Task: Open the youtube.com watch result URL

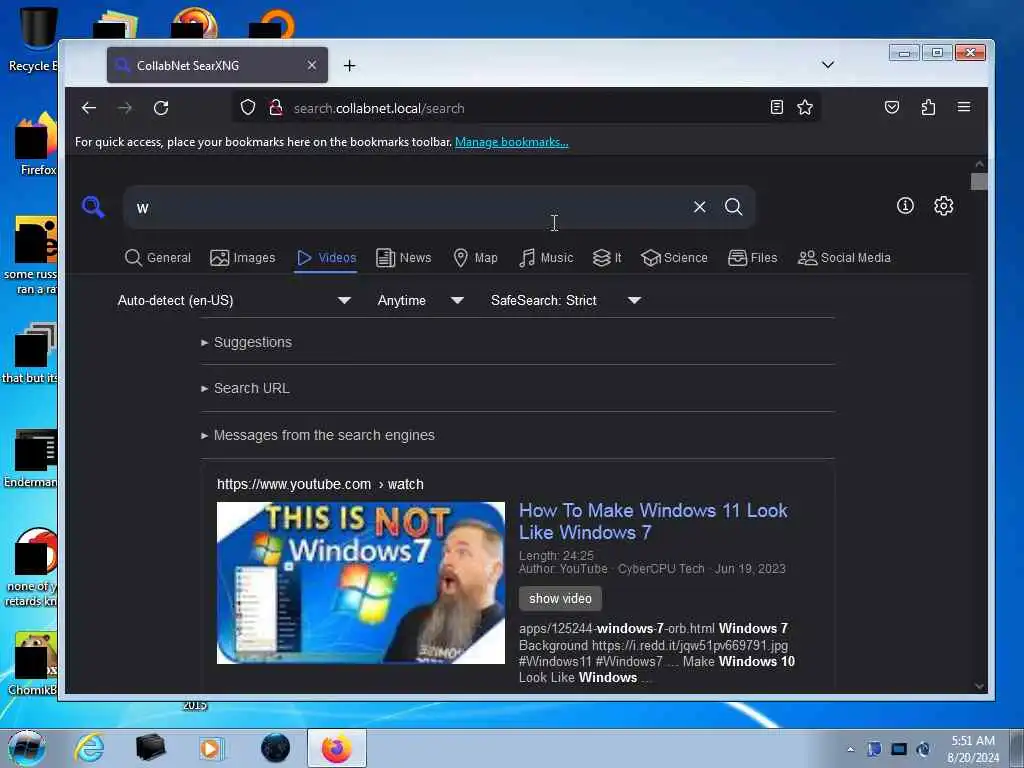Action: (x=320, y=484)
